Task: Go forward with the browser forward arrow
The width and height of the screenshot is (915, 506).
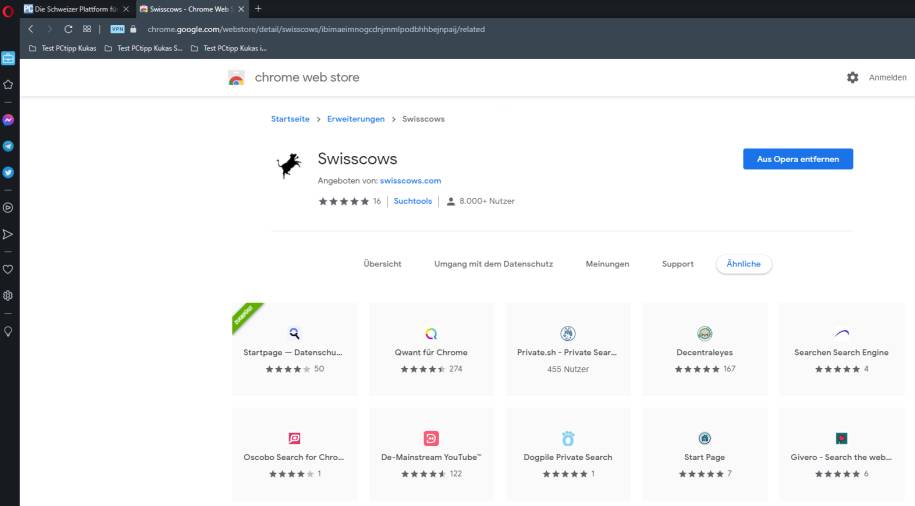Action: click(x=50, y=29)
